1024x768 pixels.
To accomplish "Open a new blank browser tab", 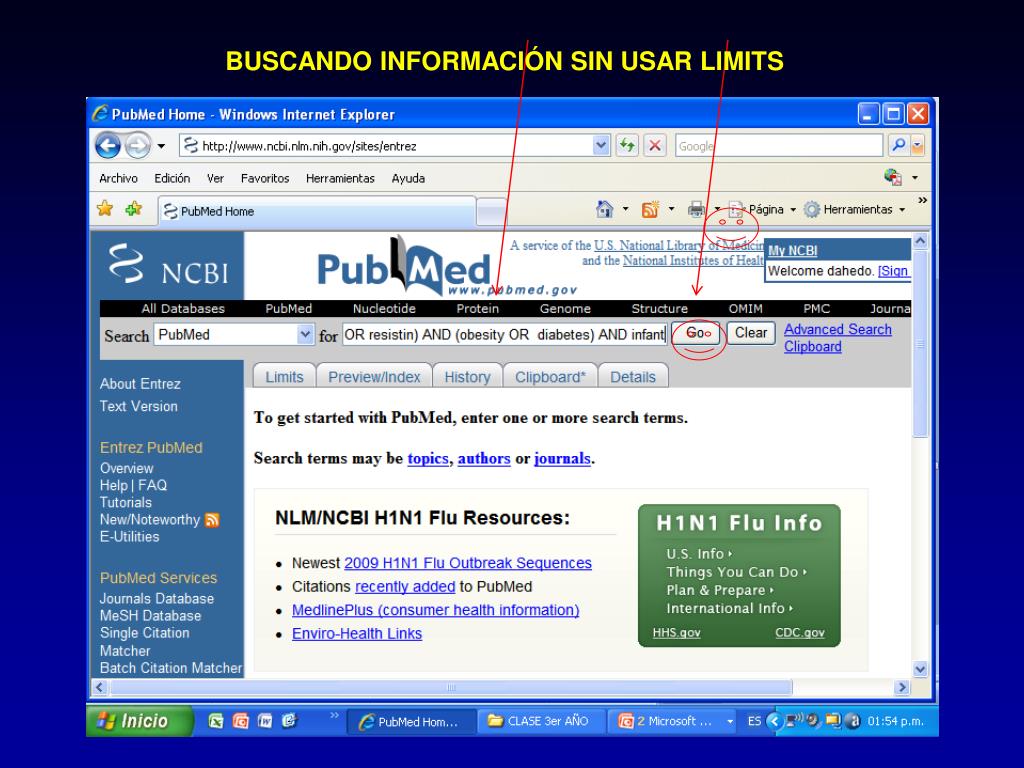I will (492, 212).
